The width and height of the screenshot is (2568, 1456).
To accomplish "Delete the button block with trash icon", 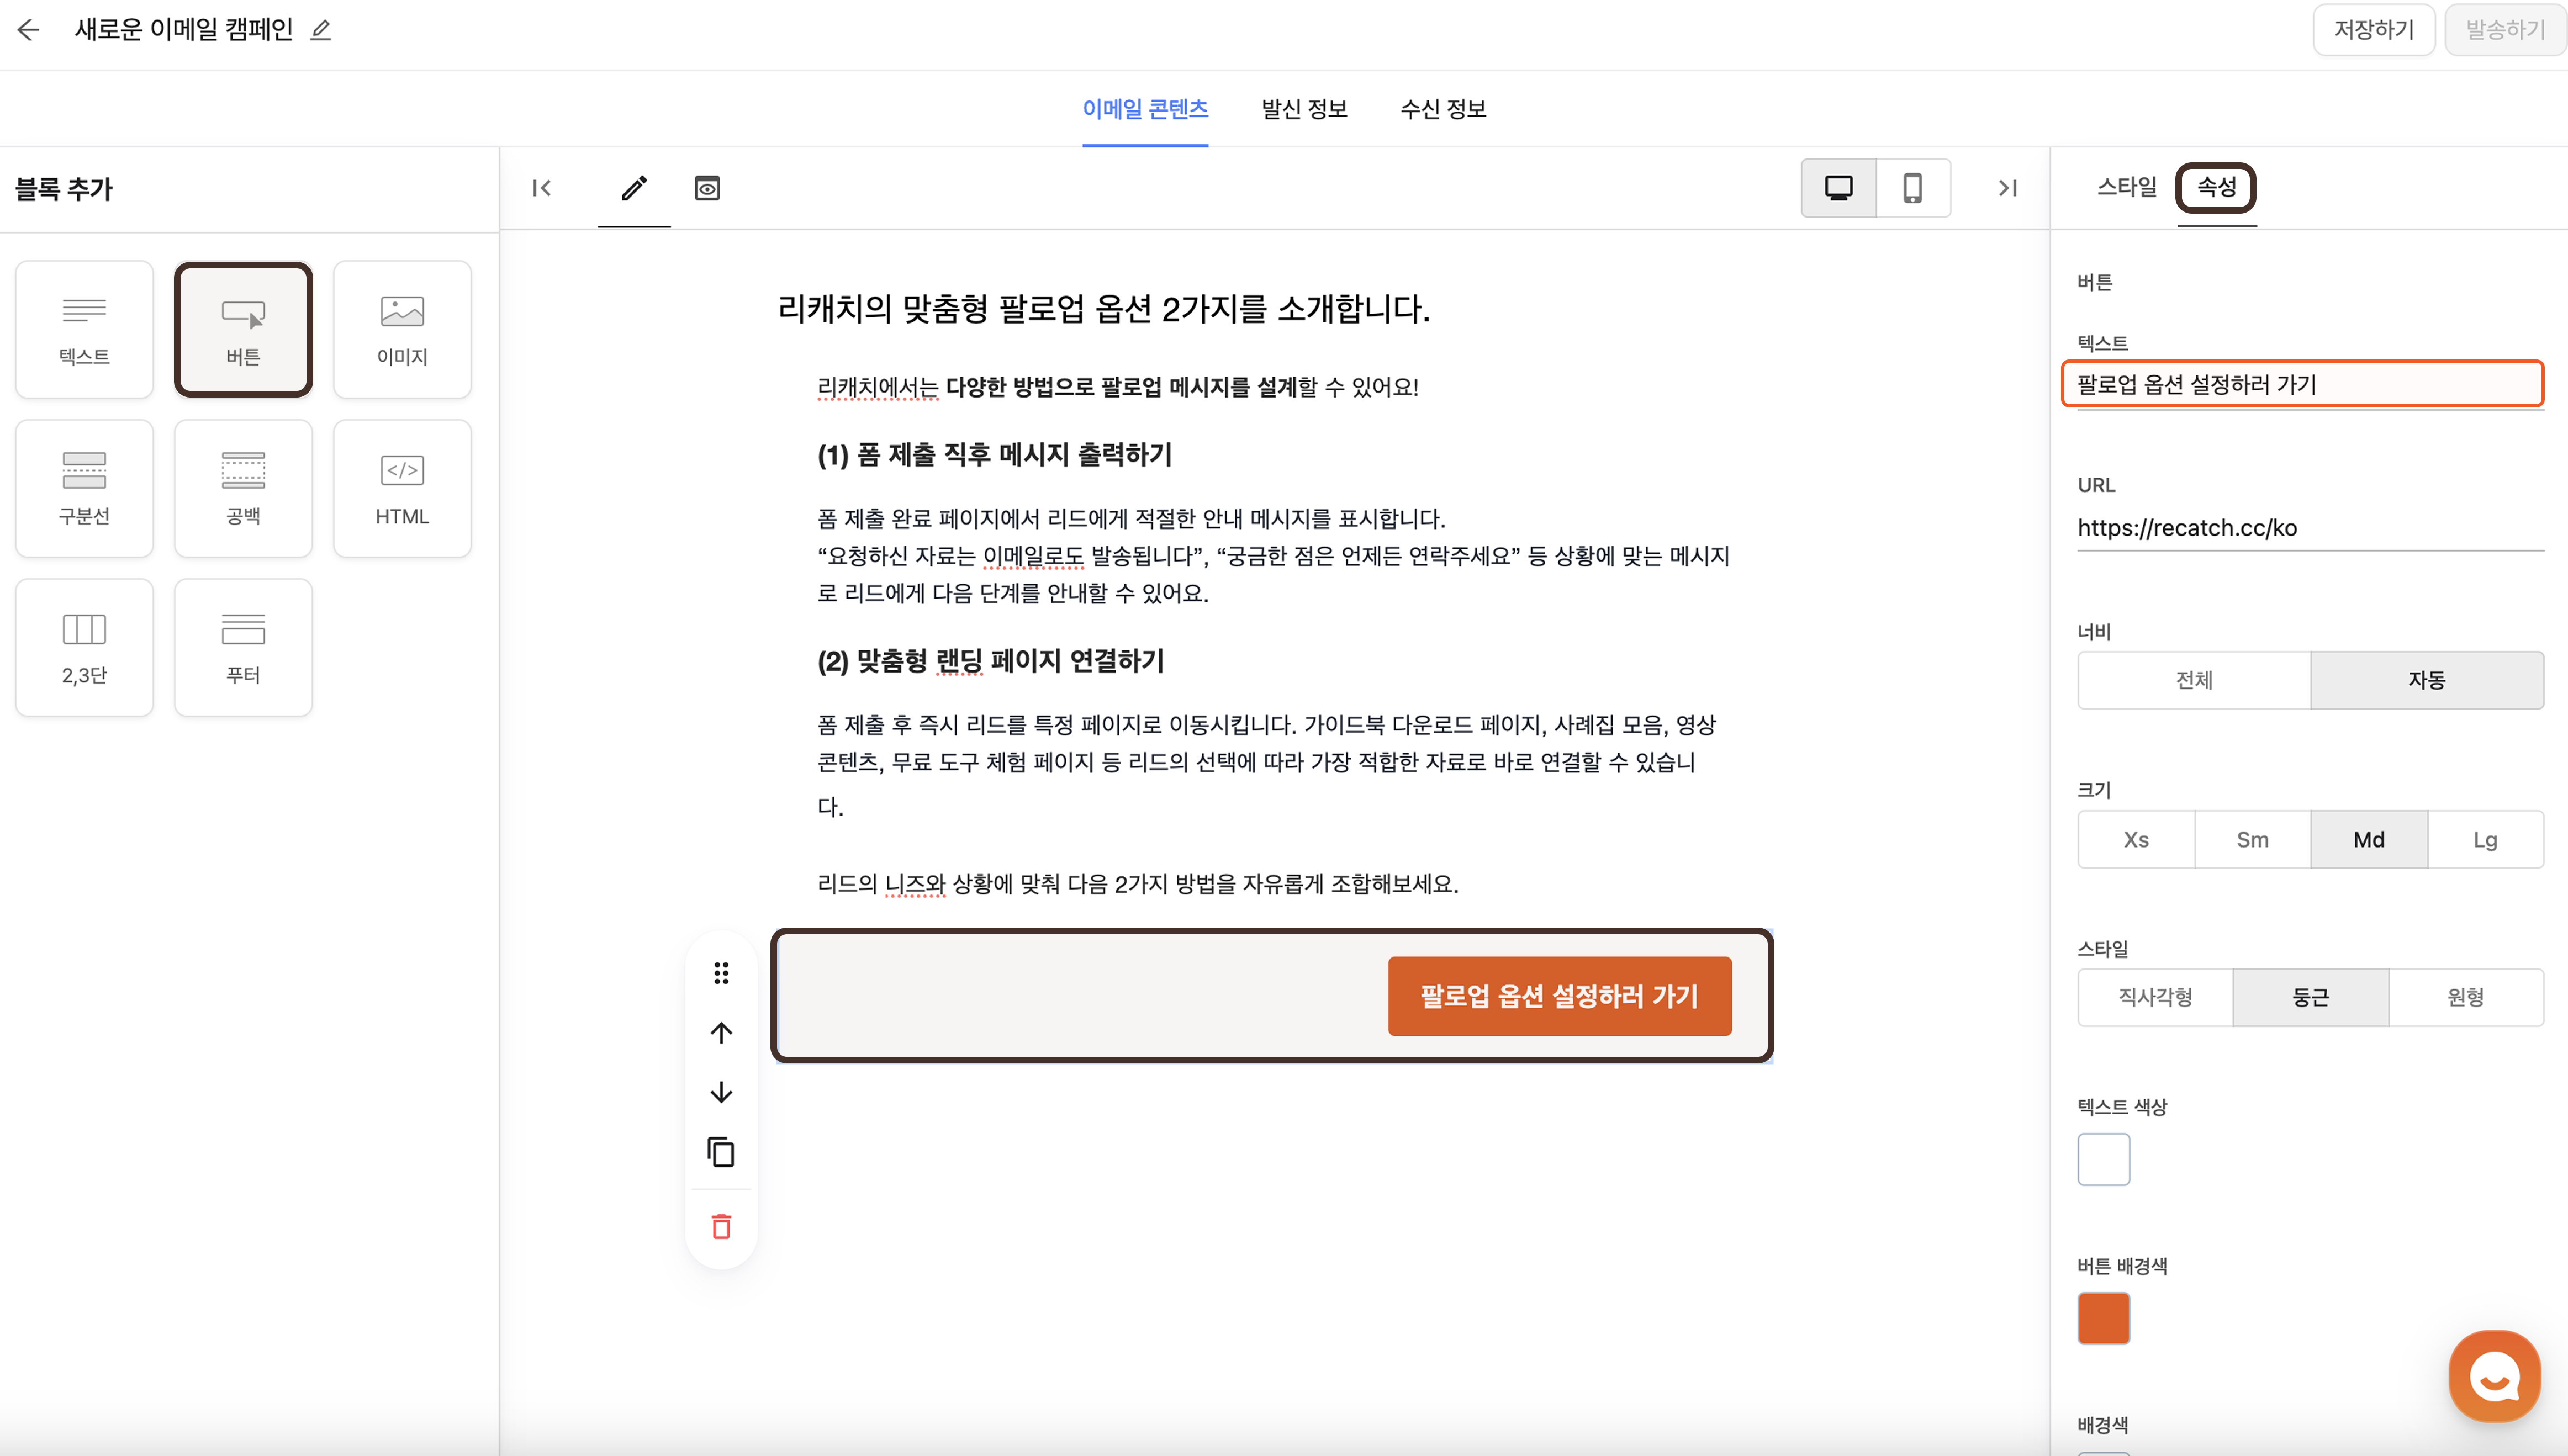I will tap(721, 1226).
